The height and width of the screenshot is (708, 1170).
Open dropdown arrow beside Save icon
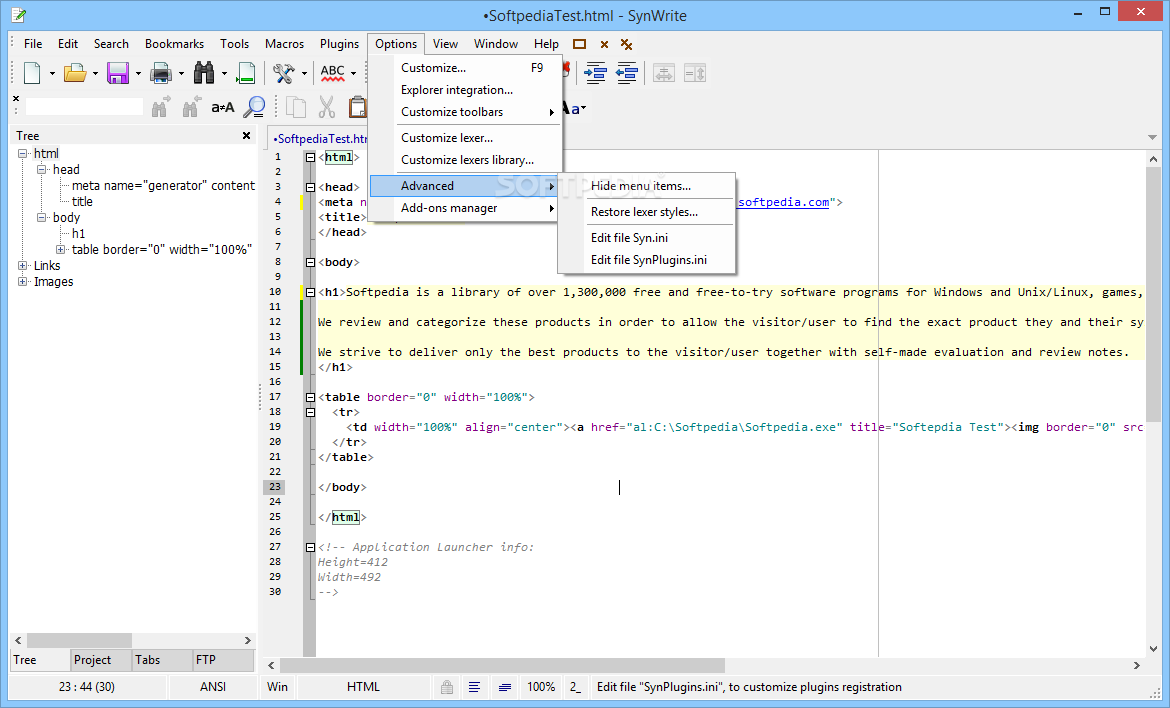tap(138, 73)
